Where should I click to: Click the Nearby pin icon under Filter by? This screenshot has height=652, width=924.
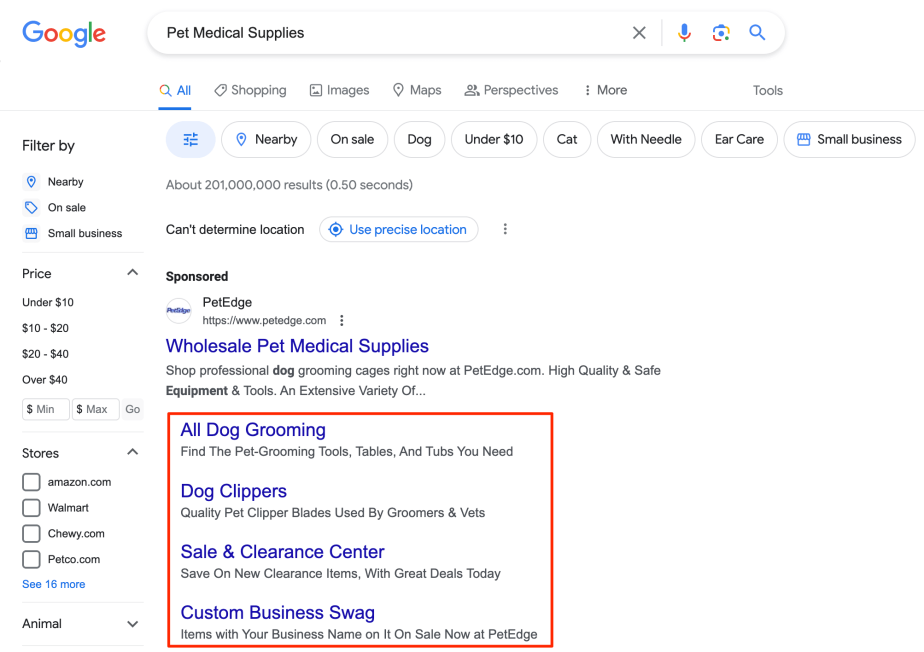click(31, 181)
